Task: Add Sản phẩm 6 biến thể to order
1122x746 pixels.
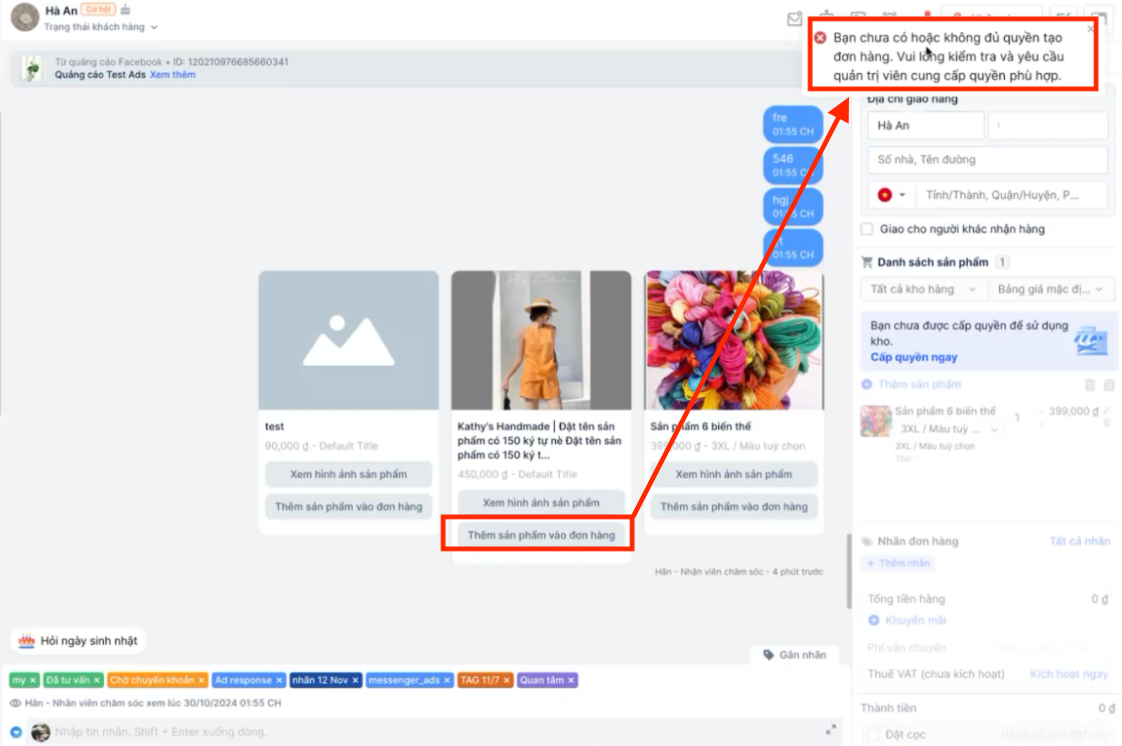Action: pos(733,506)
